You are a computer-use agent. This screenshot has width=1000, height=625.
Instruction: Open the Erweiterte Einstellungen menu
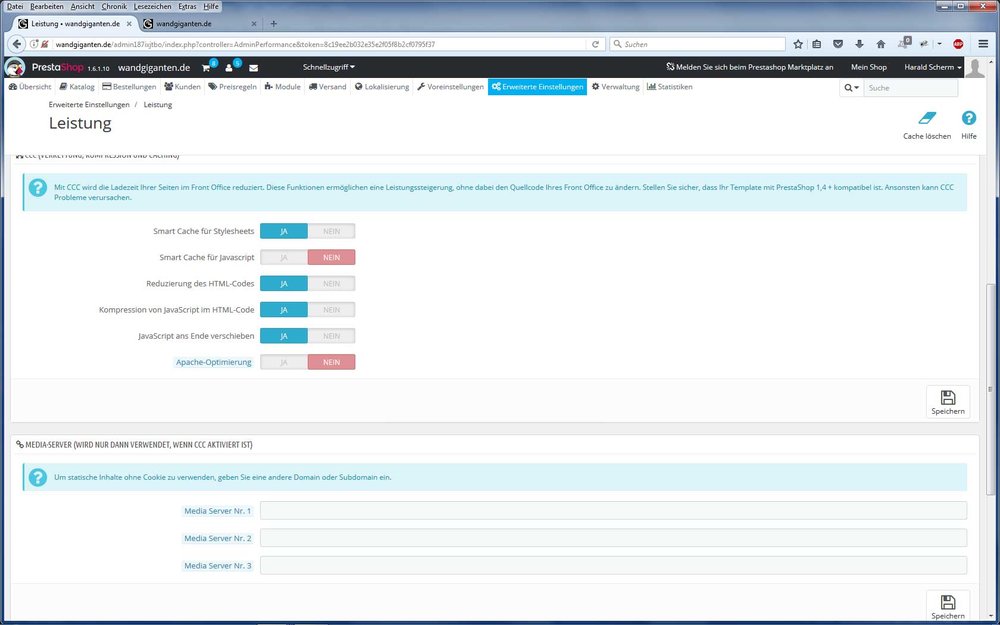pos(537,87)
